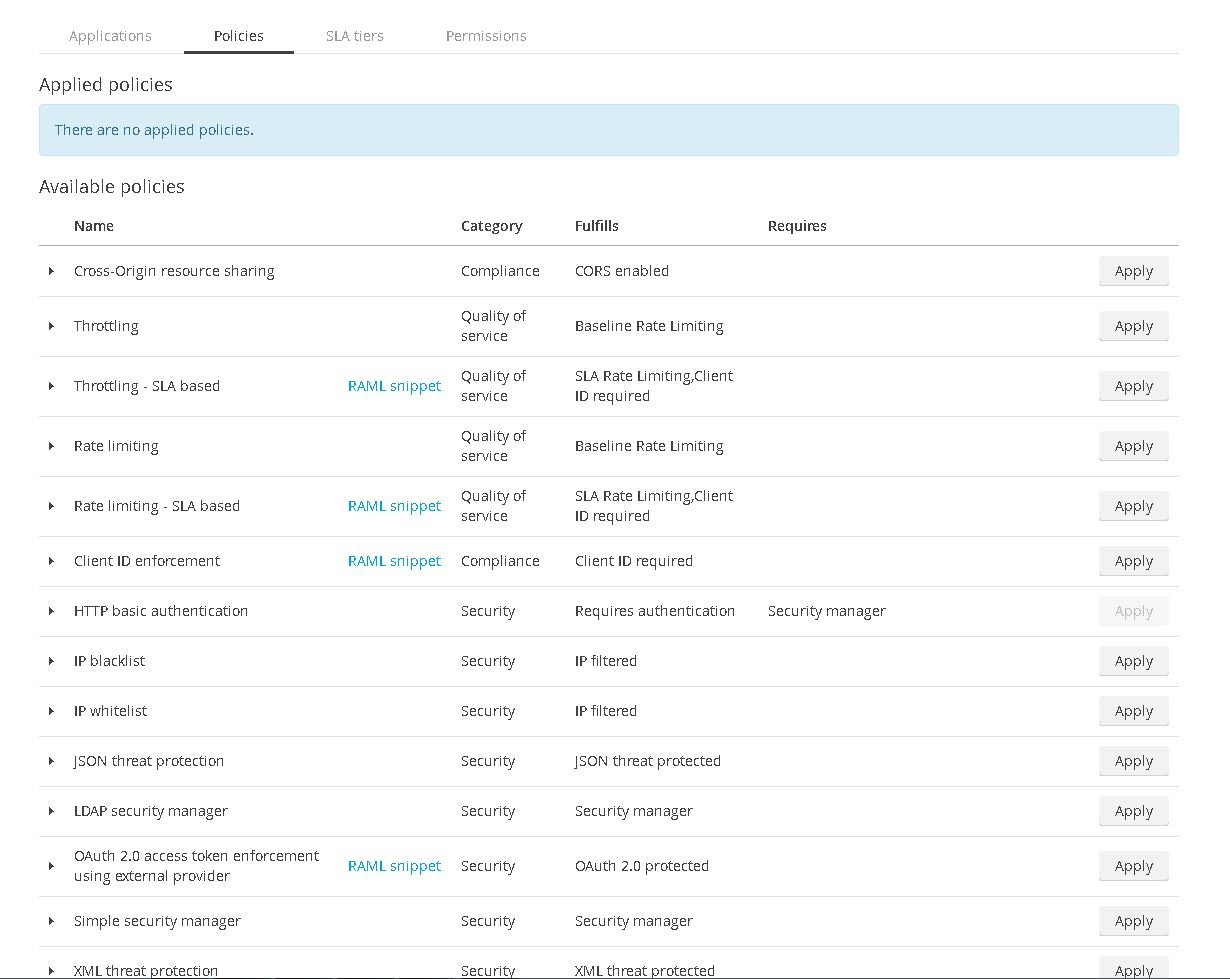This screenshot has height=979, width=1230.
Task: Apply the Cross-Origin resource sharing policy
Action: coord(1133,271)
